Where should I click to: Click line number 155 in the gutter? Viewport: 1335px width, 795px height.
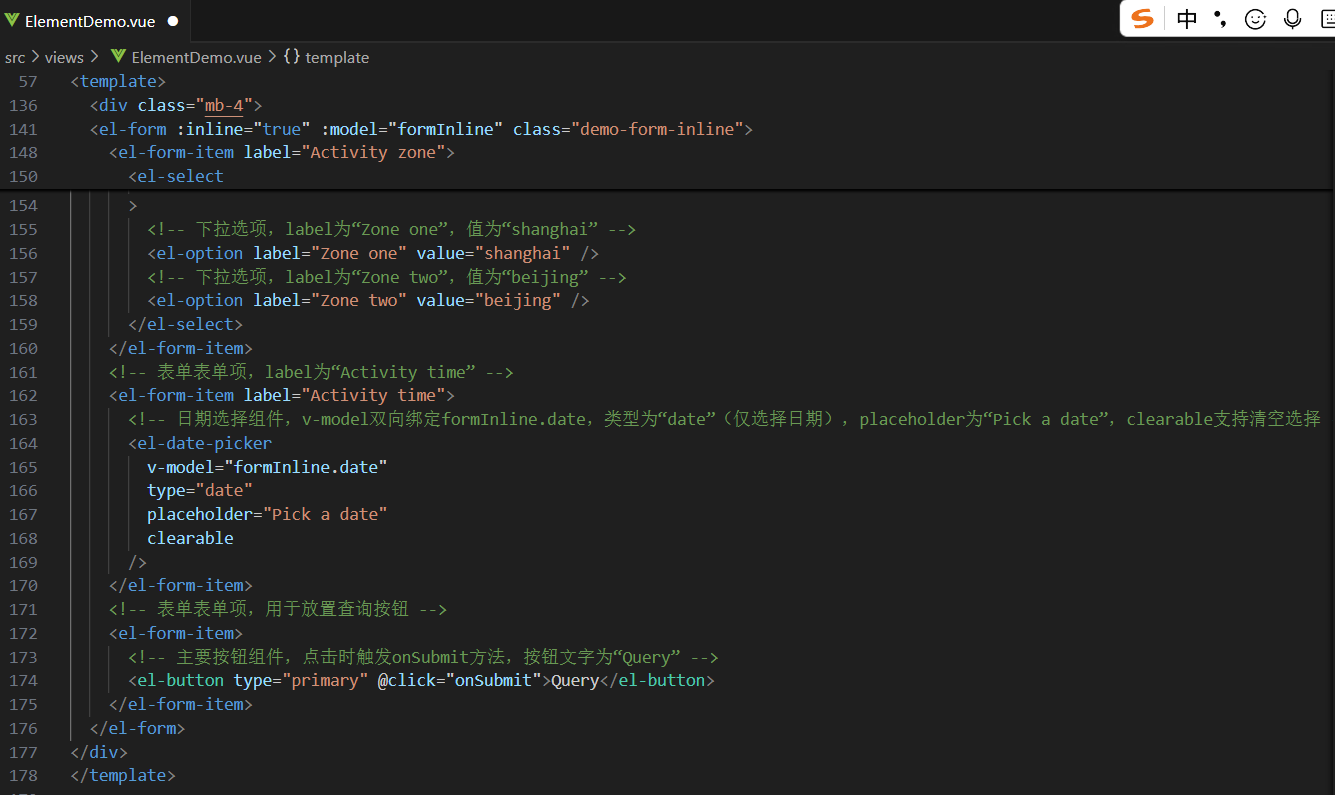click(x=23, y=229)
